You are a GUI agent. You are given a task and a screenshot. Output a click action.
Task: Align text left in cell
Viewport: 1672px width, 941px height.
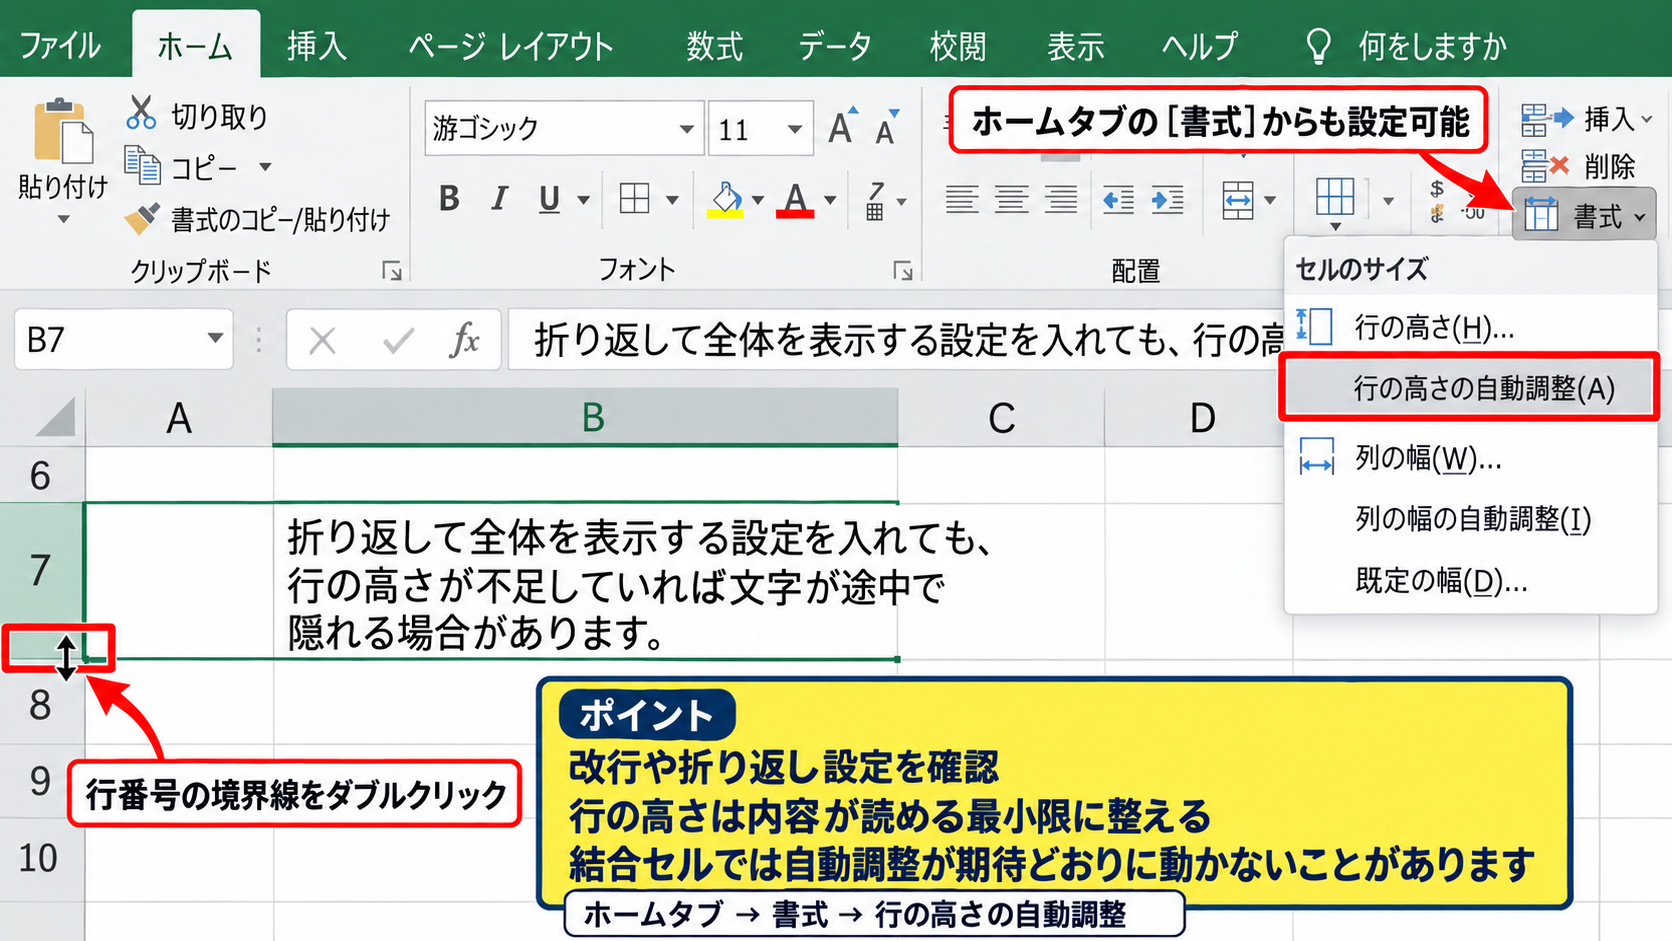pyautogui.click(x=962, y=200)
